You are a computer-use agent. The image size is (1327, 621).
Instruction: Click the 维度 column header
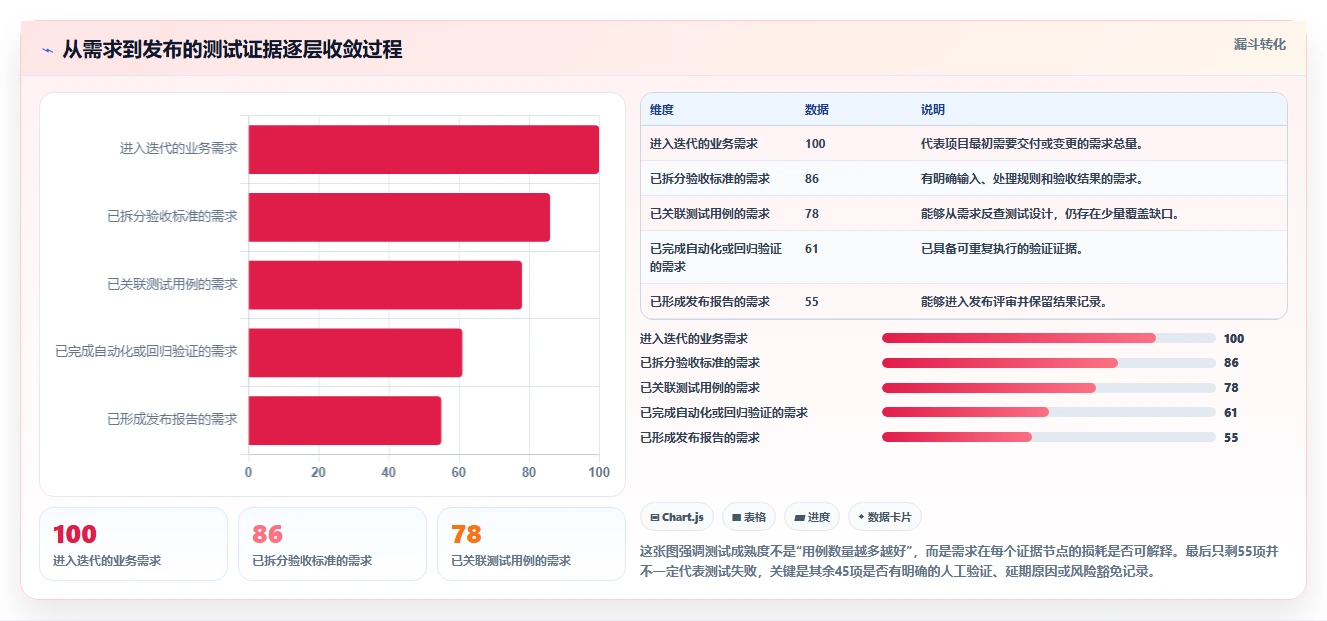click(662, 110)
